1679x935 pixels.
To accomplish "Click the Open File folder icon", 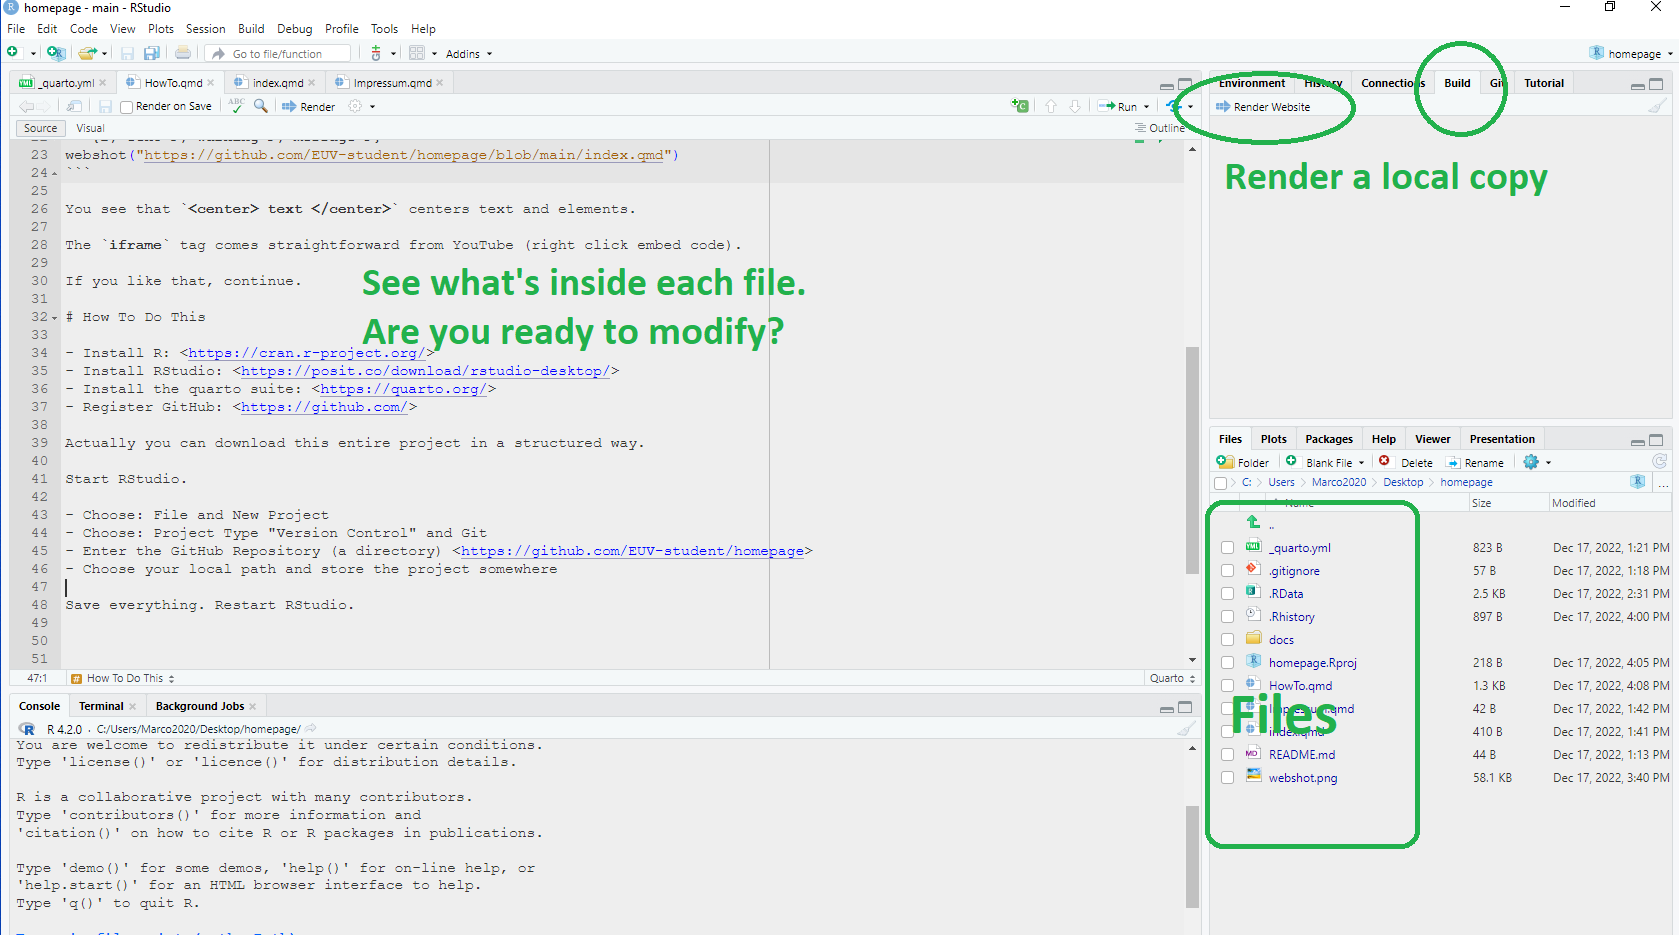I will pos(87,53).
